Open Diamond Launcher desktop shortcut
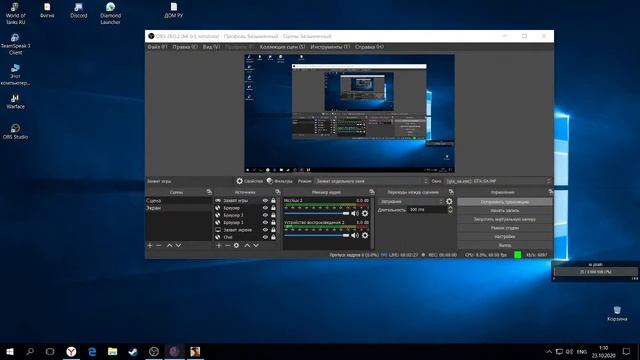 pyautogui.click(x=110, y=13)
